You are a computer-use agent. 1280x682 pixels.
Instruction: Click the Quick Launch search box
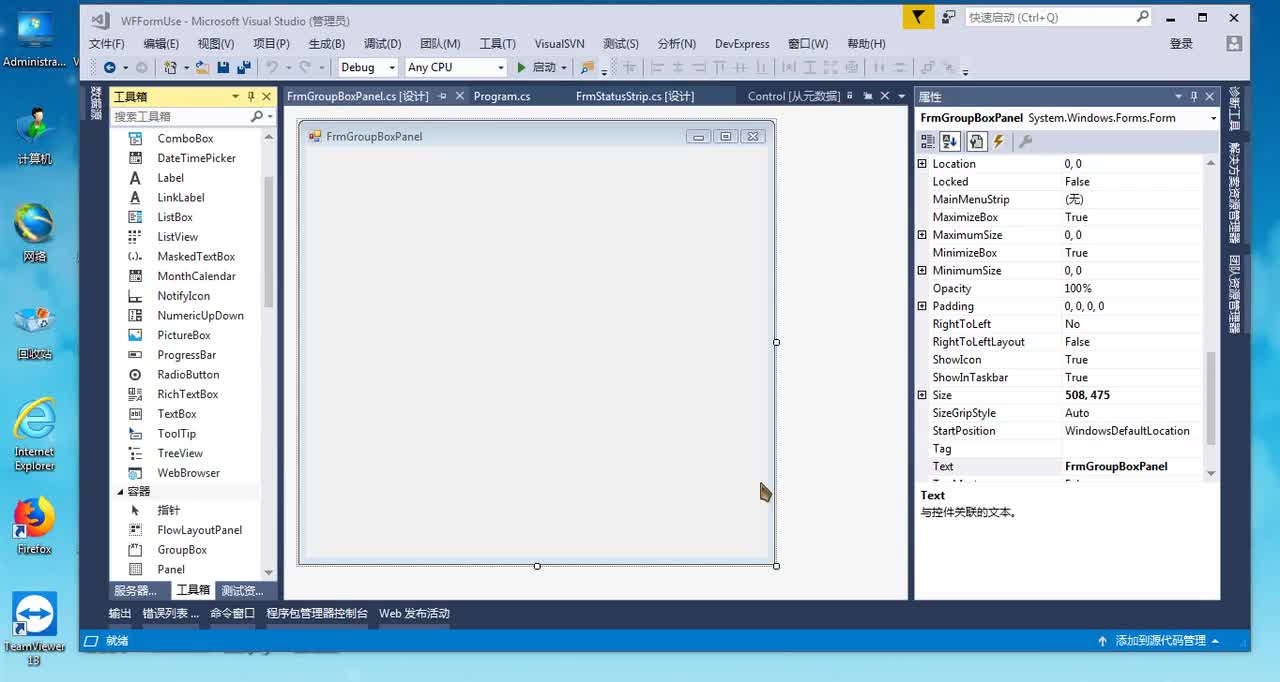(1058, 17)
